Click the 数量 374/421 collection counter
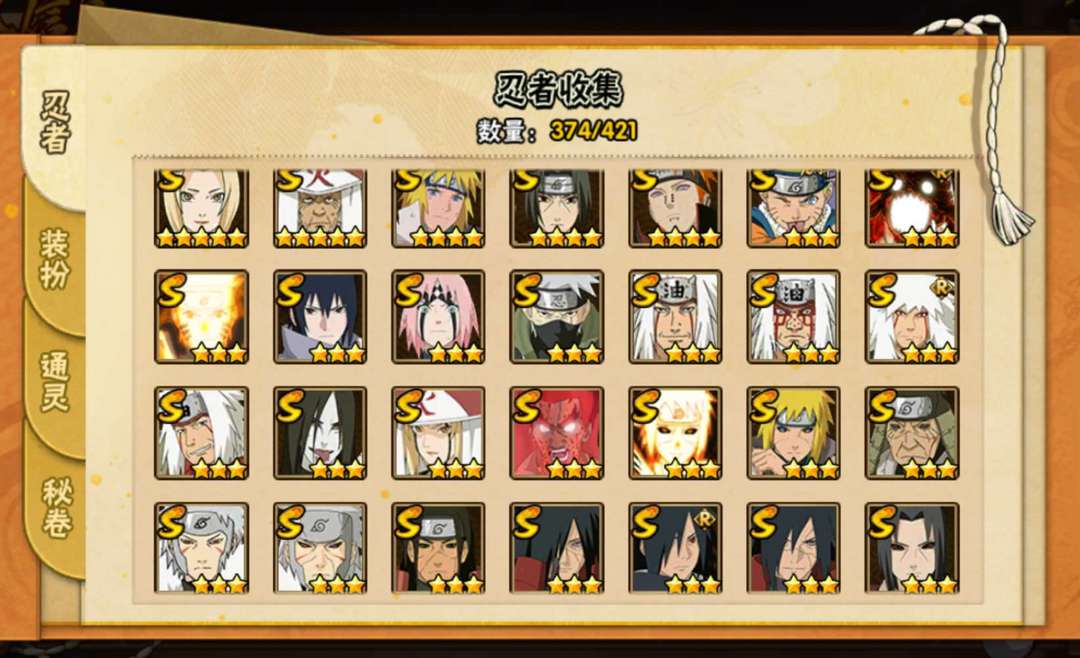This screenshot has height=658, width=1080. click(x=557, y=130)
